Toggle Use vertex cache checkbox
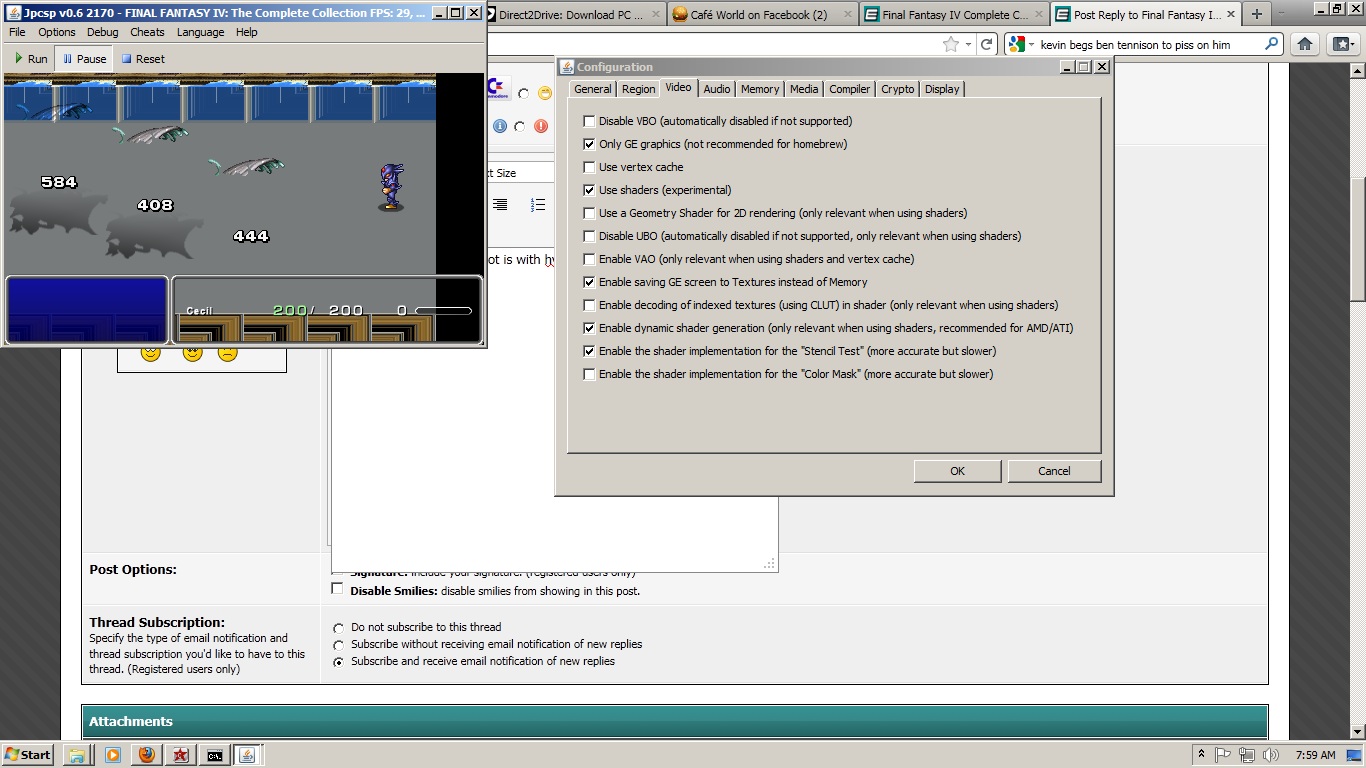1366x768 pixels. 589,167
